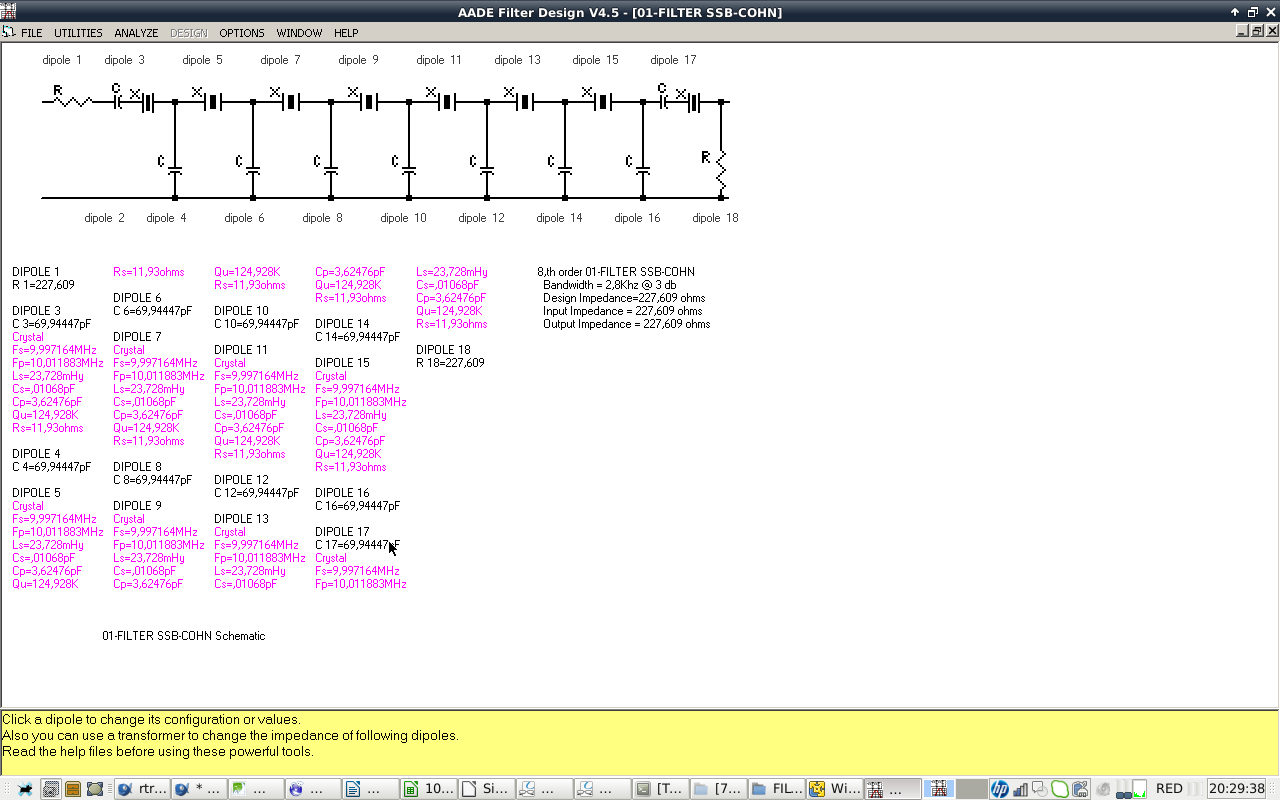Click the clock showing 20:29:38
1280x800 pixels.
[x=1236, y=788]
